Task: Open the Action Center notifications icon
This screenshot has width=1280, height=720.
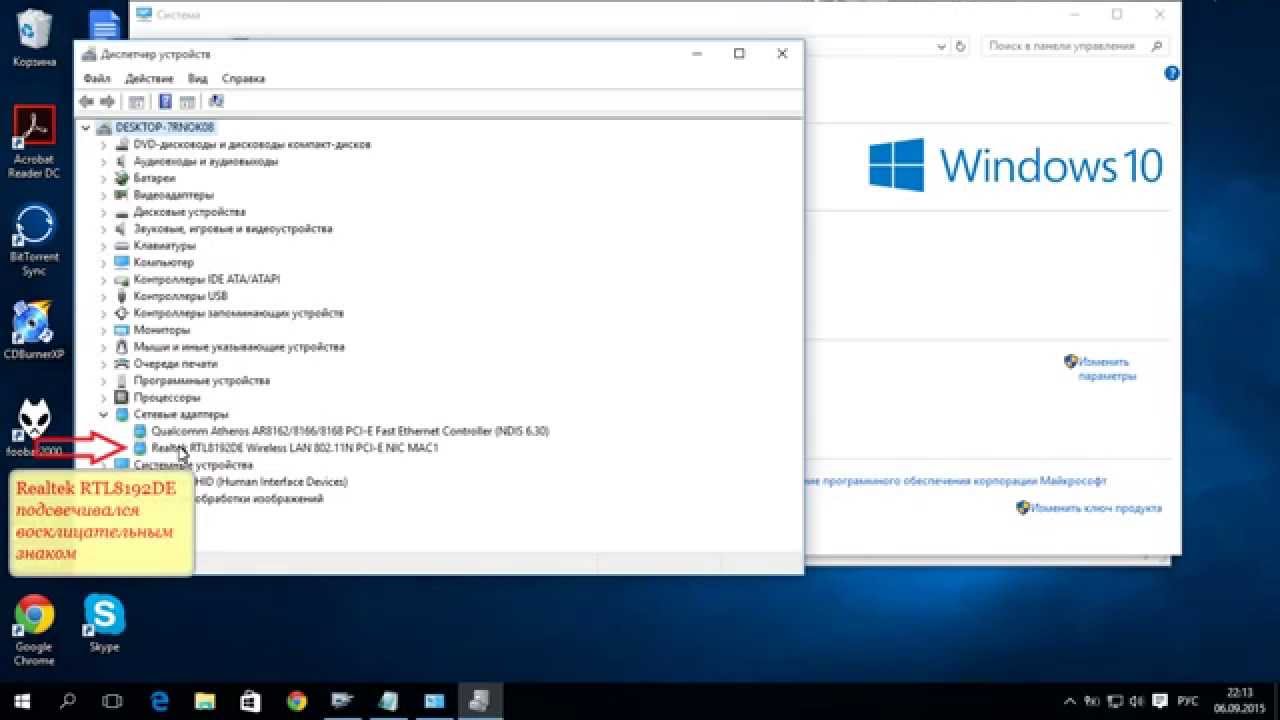Action: (x=1160, y=701)
